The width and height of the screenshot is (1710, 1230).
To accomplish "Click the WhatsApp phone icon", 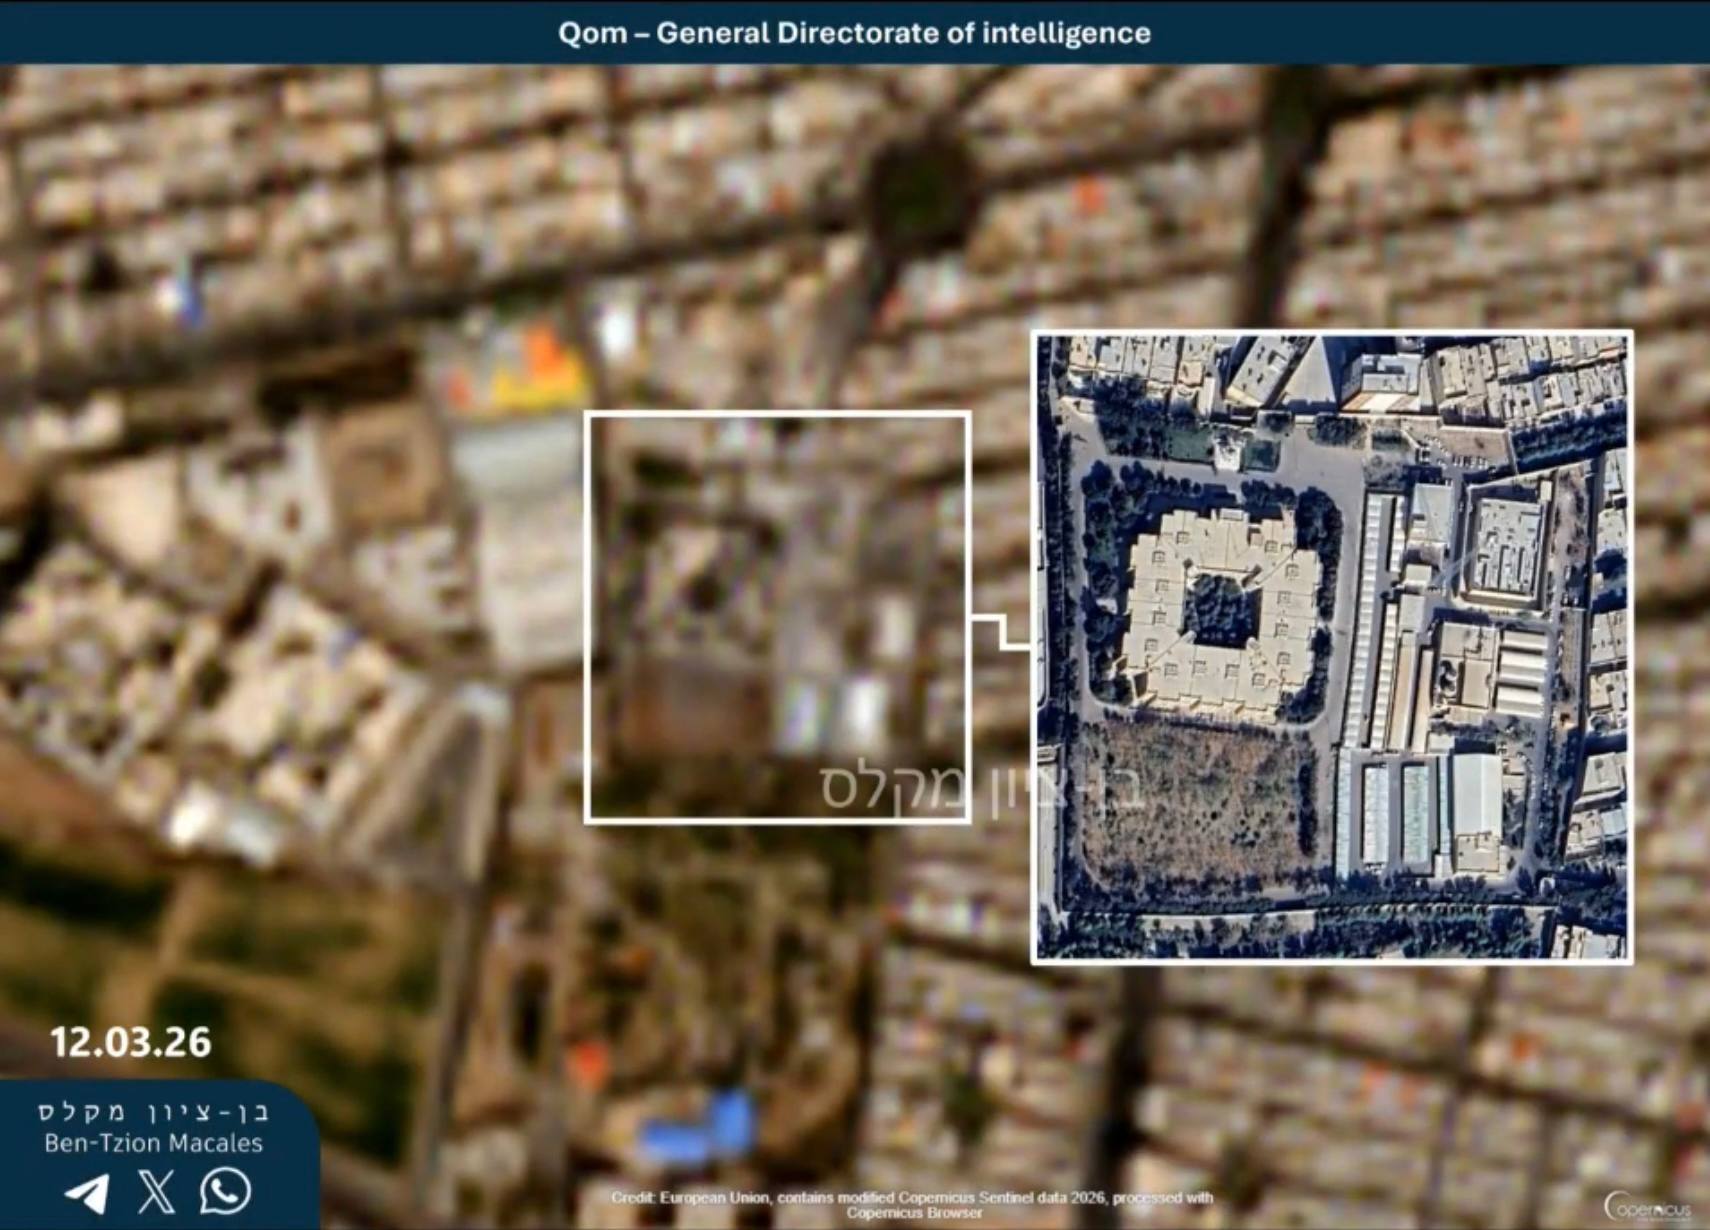I will tap(225, 1191).
